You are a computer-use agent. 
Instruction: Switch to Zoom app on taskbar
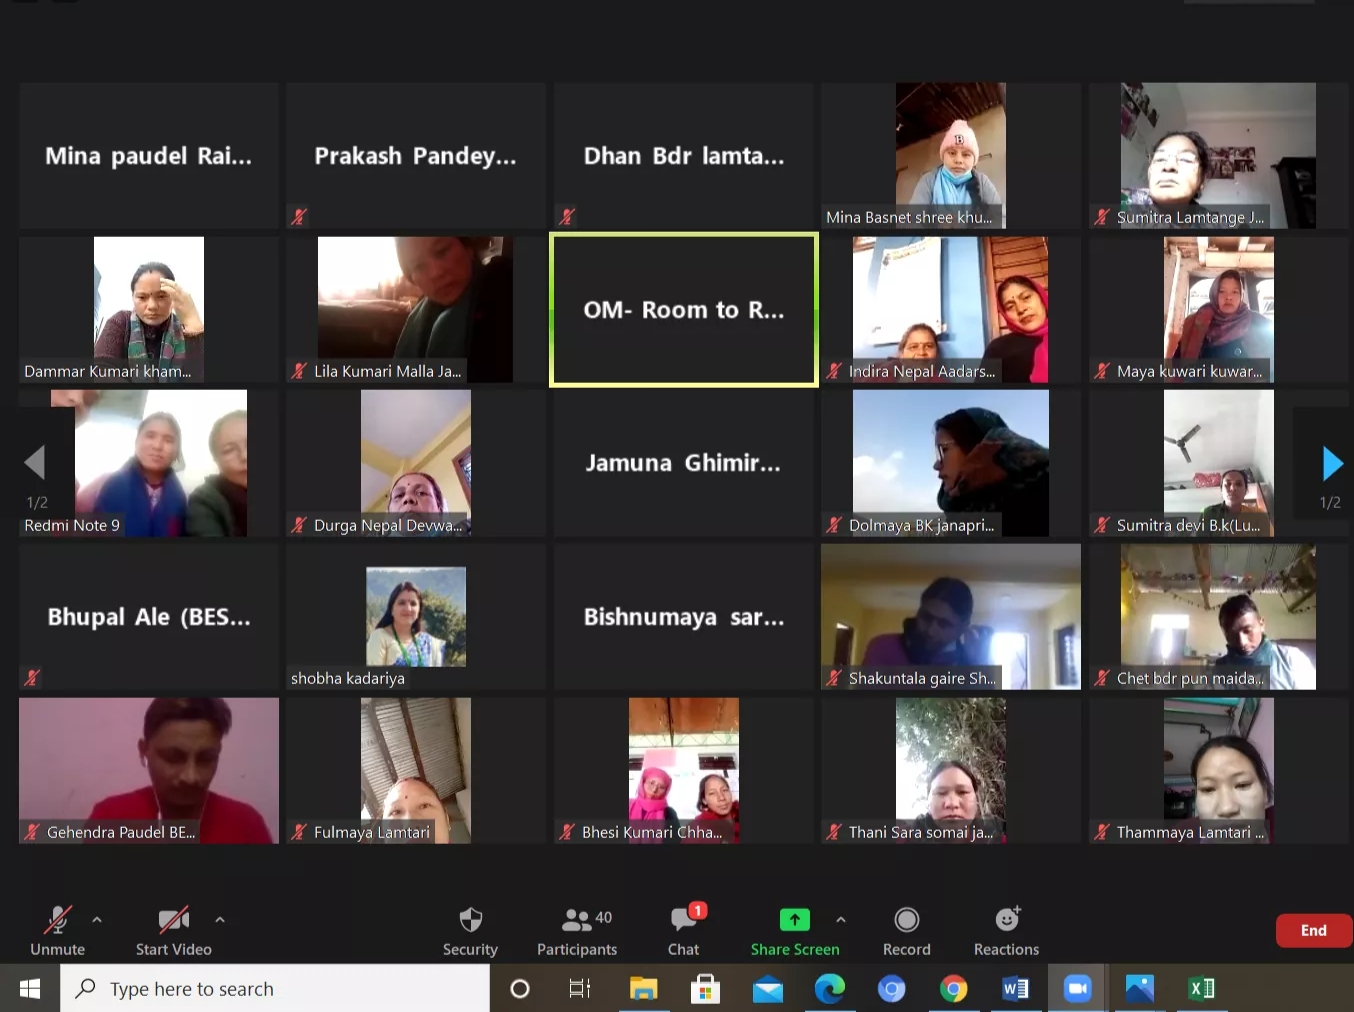1077,988
